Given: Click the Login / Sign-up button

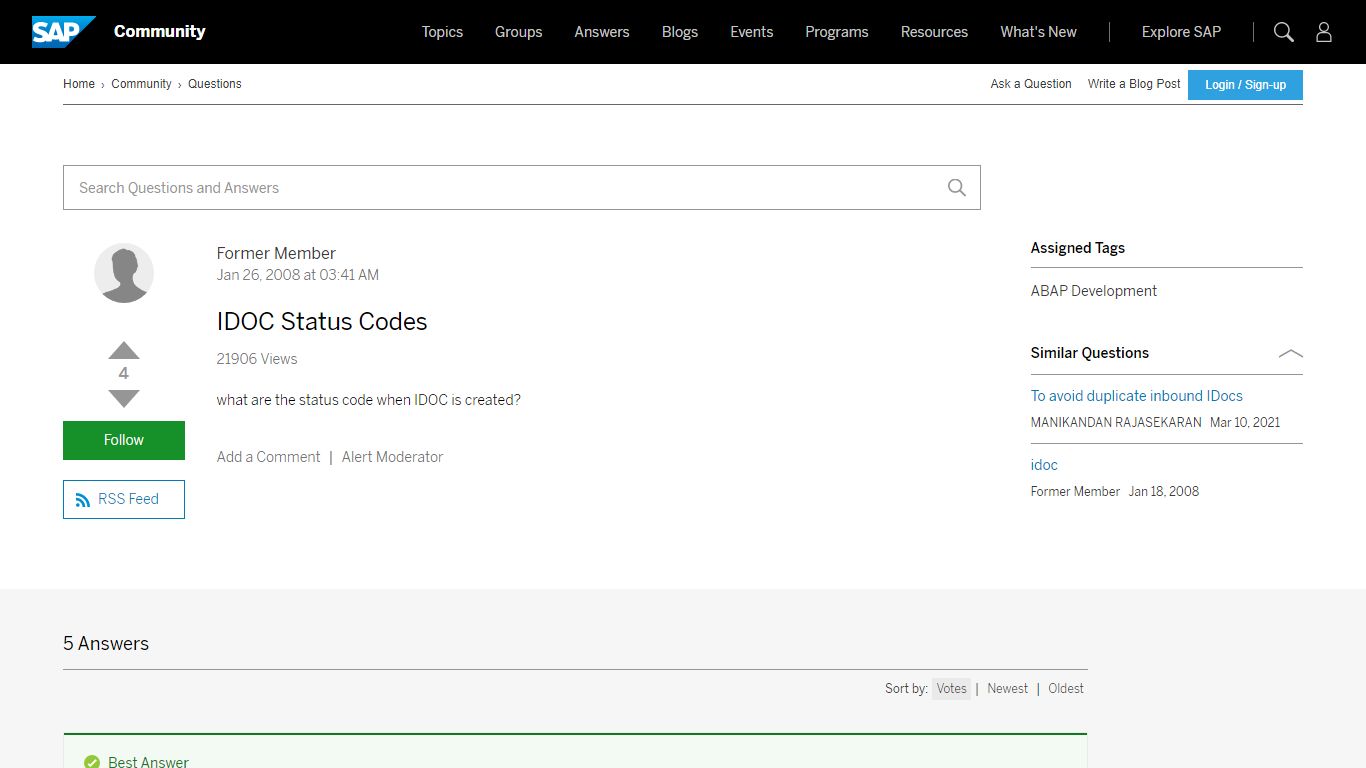Looking at the screenshot, I should [1245, 85].
